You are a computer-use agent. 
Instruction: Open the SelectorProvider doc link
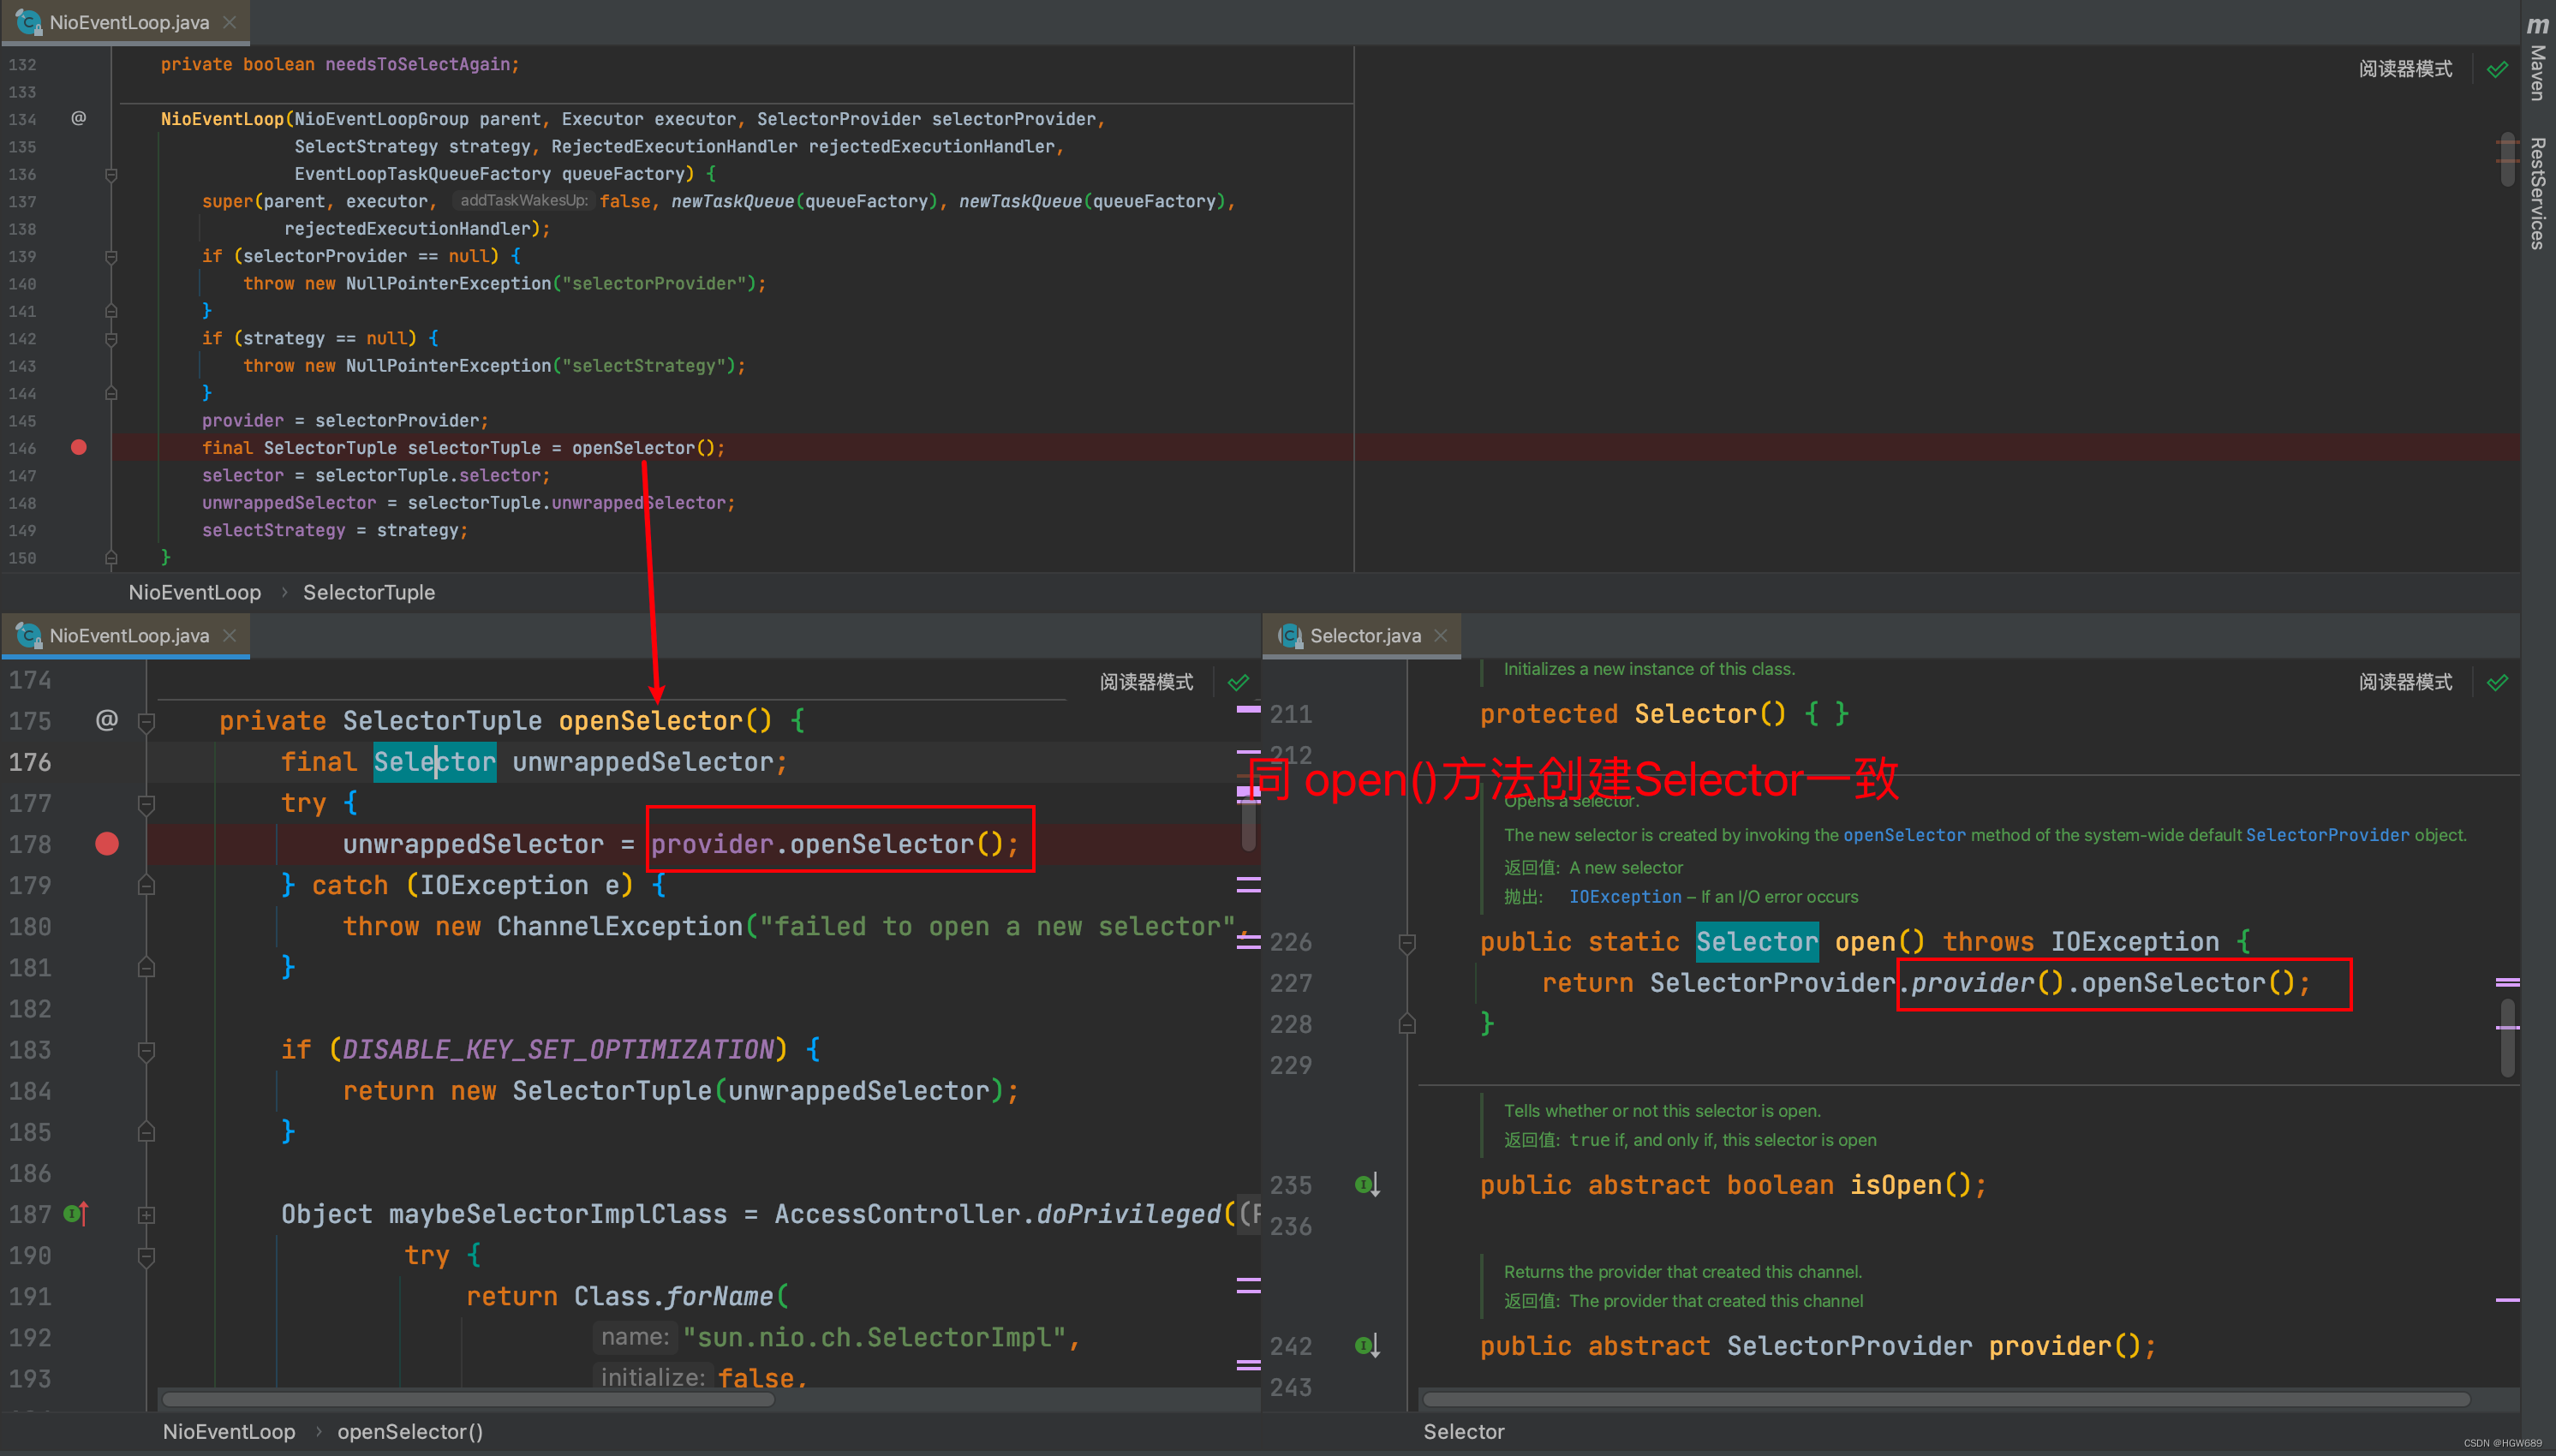pos(2327,835)
